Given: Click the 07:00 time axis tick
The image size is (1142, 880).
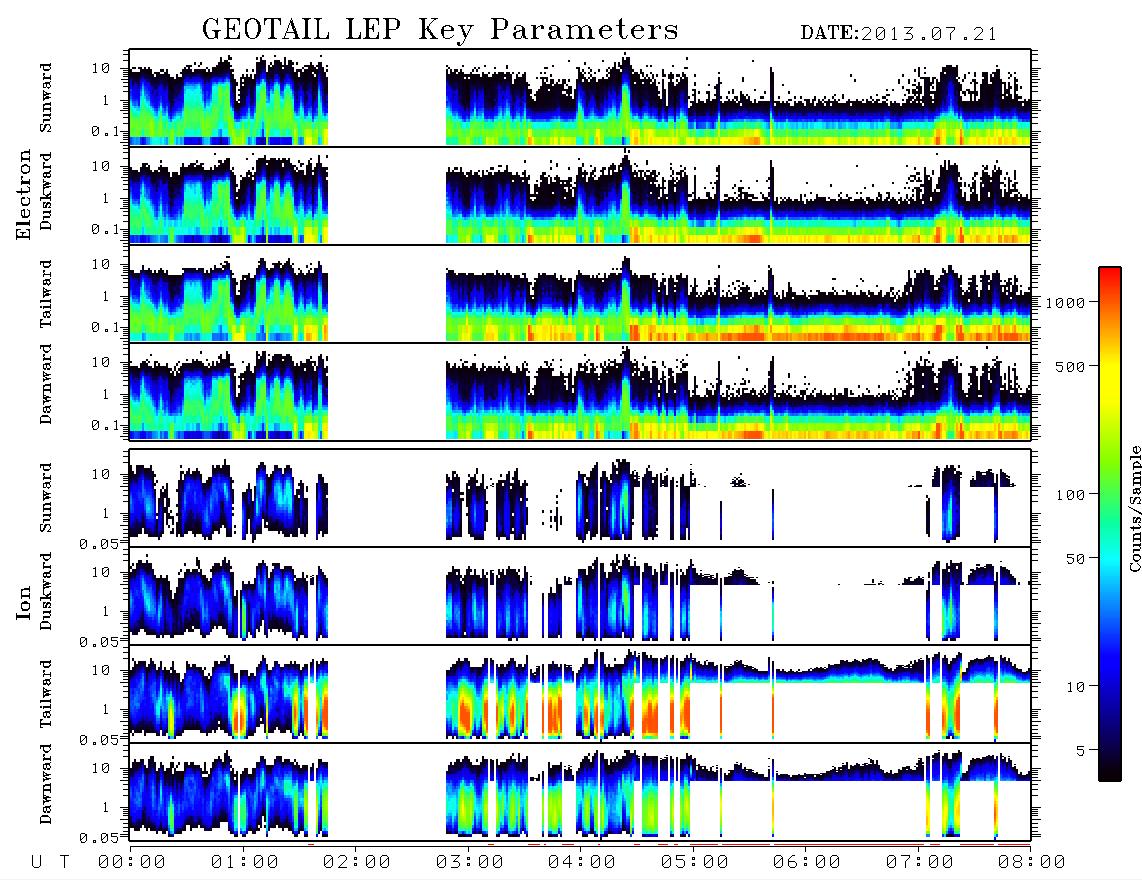Looking at the screenshot, I should (920, 862).
